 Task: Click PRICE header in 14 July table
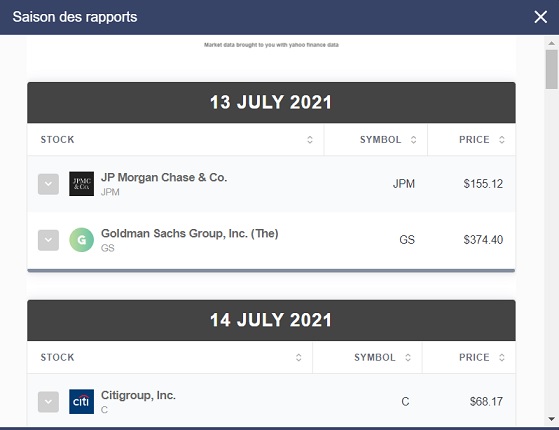(474, 357)
